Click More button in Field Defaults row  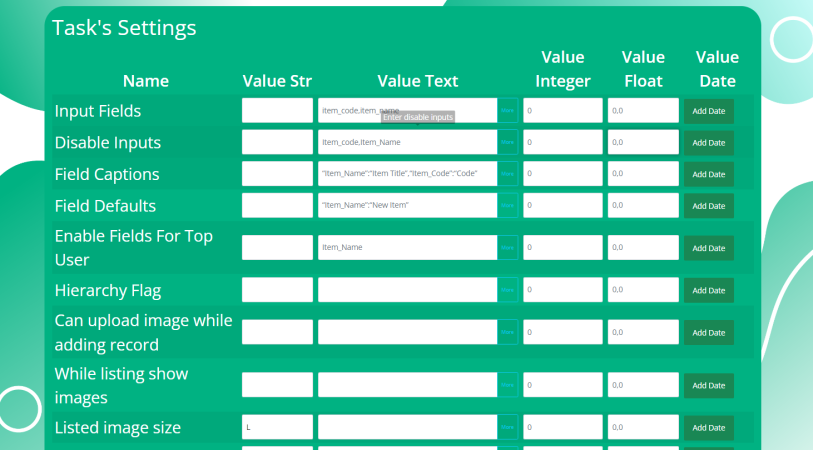tap(507, 206)
